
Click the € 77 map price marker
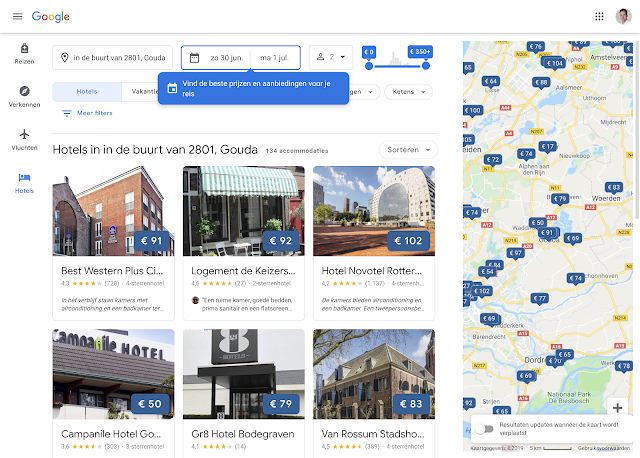point(540,298)
